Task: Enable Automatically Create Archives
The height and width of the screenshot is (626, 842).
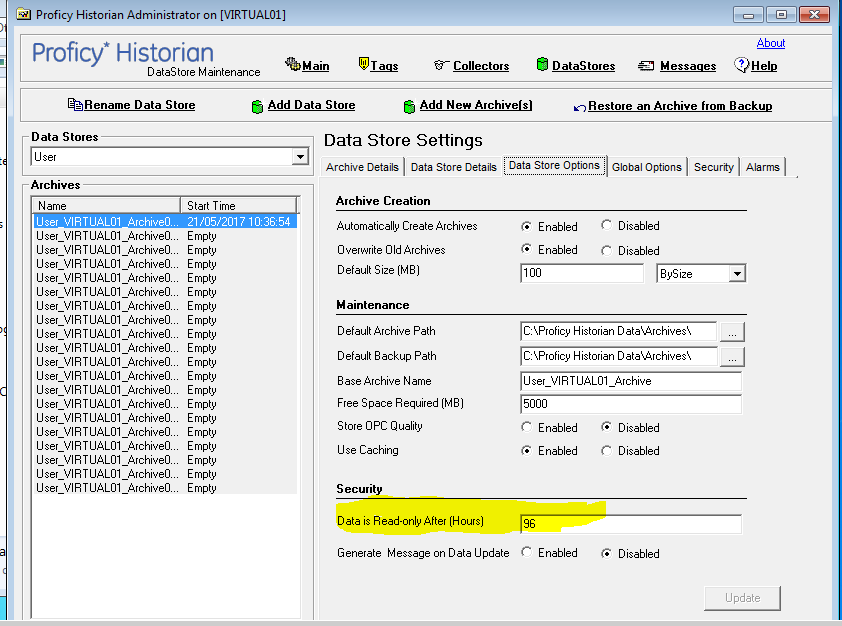Action: tap(527, 226)
